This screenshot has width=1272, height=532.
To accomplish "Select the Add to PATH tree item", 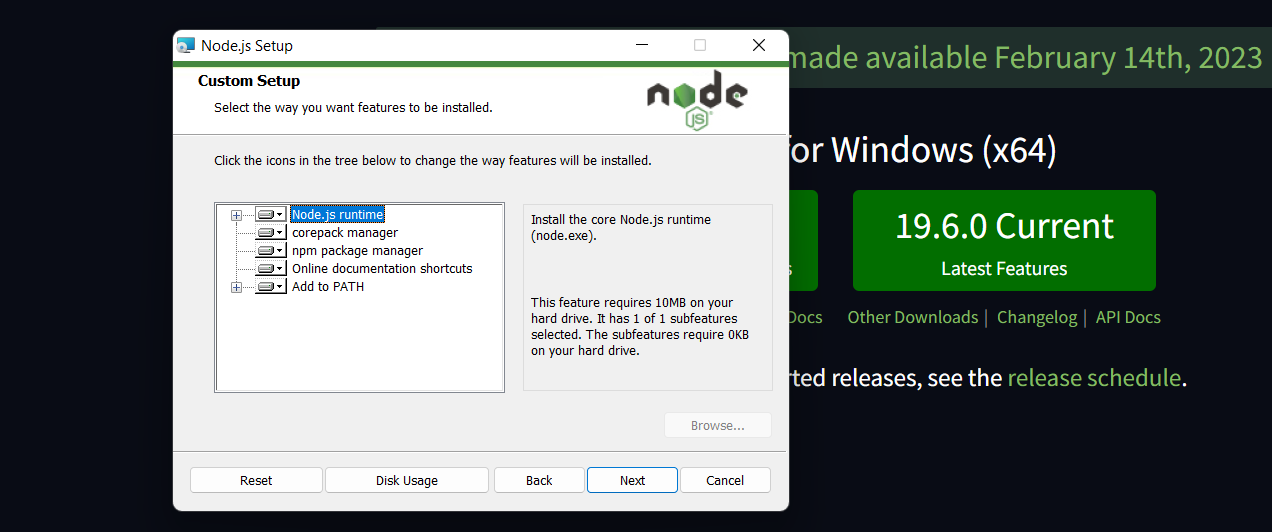I will click(x=328, y=286).
